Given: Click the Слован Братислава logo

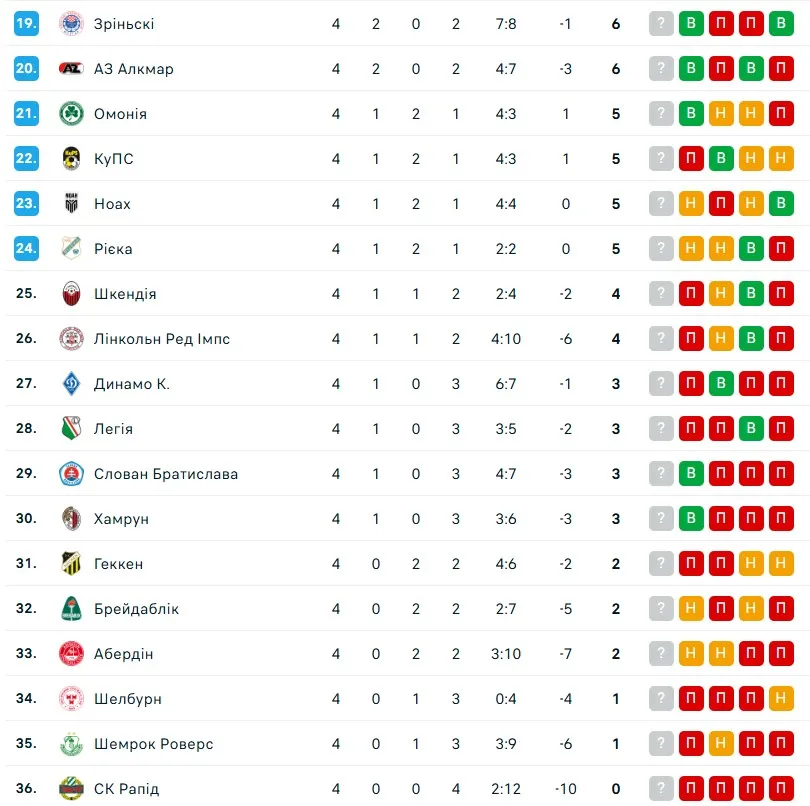Looking at the screenshot, I should click(71, 474).
